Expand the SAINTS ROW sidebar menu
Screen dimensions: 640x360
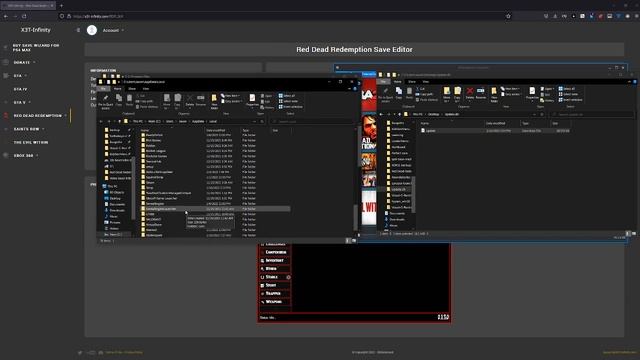(x=29, y=129)
